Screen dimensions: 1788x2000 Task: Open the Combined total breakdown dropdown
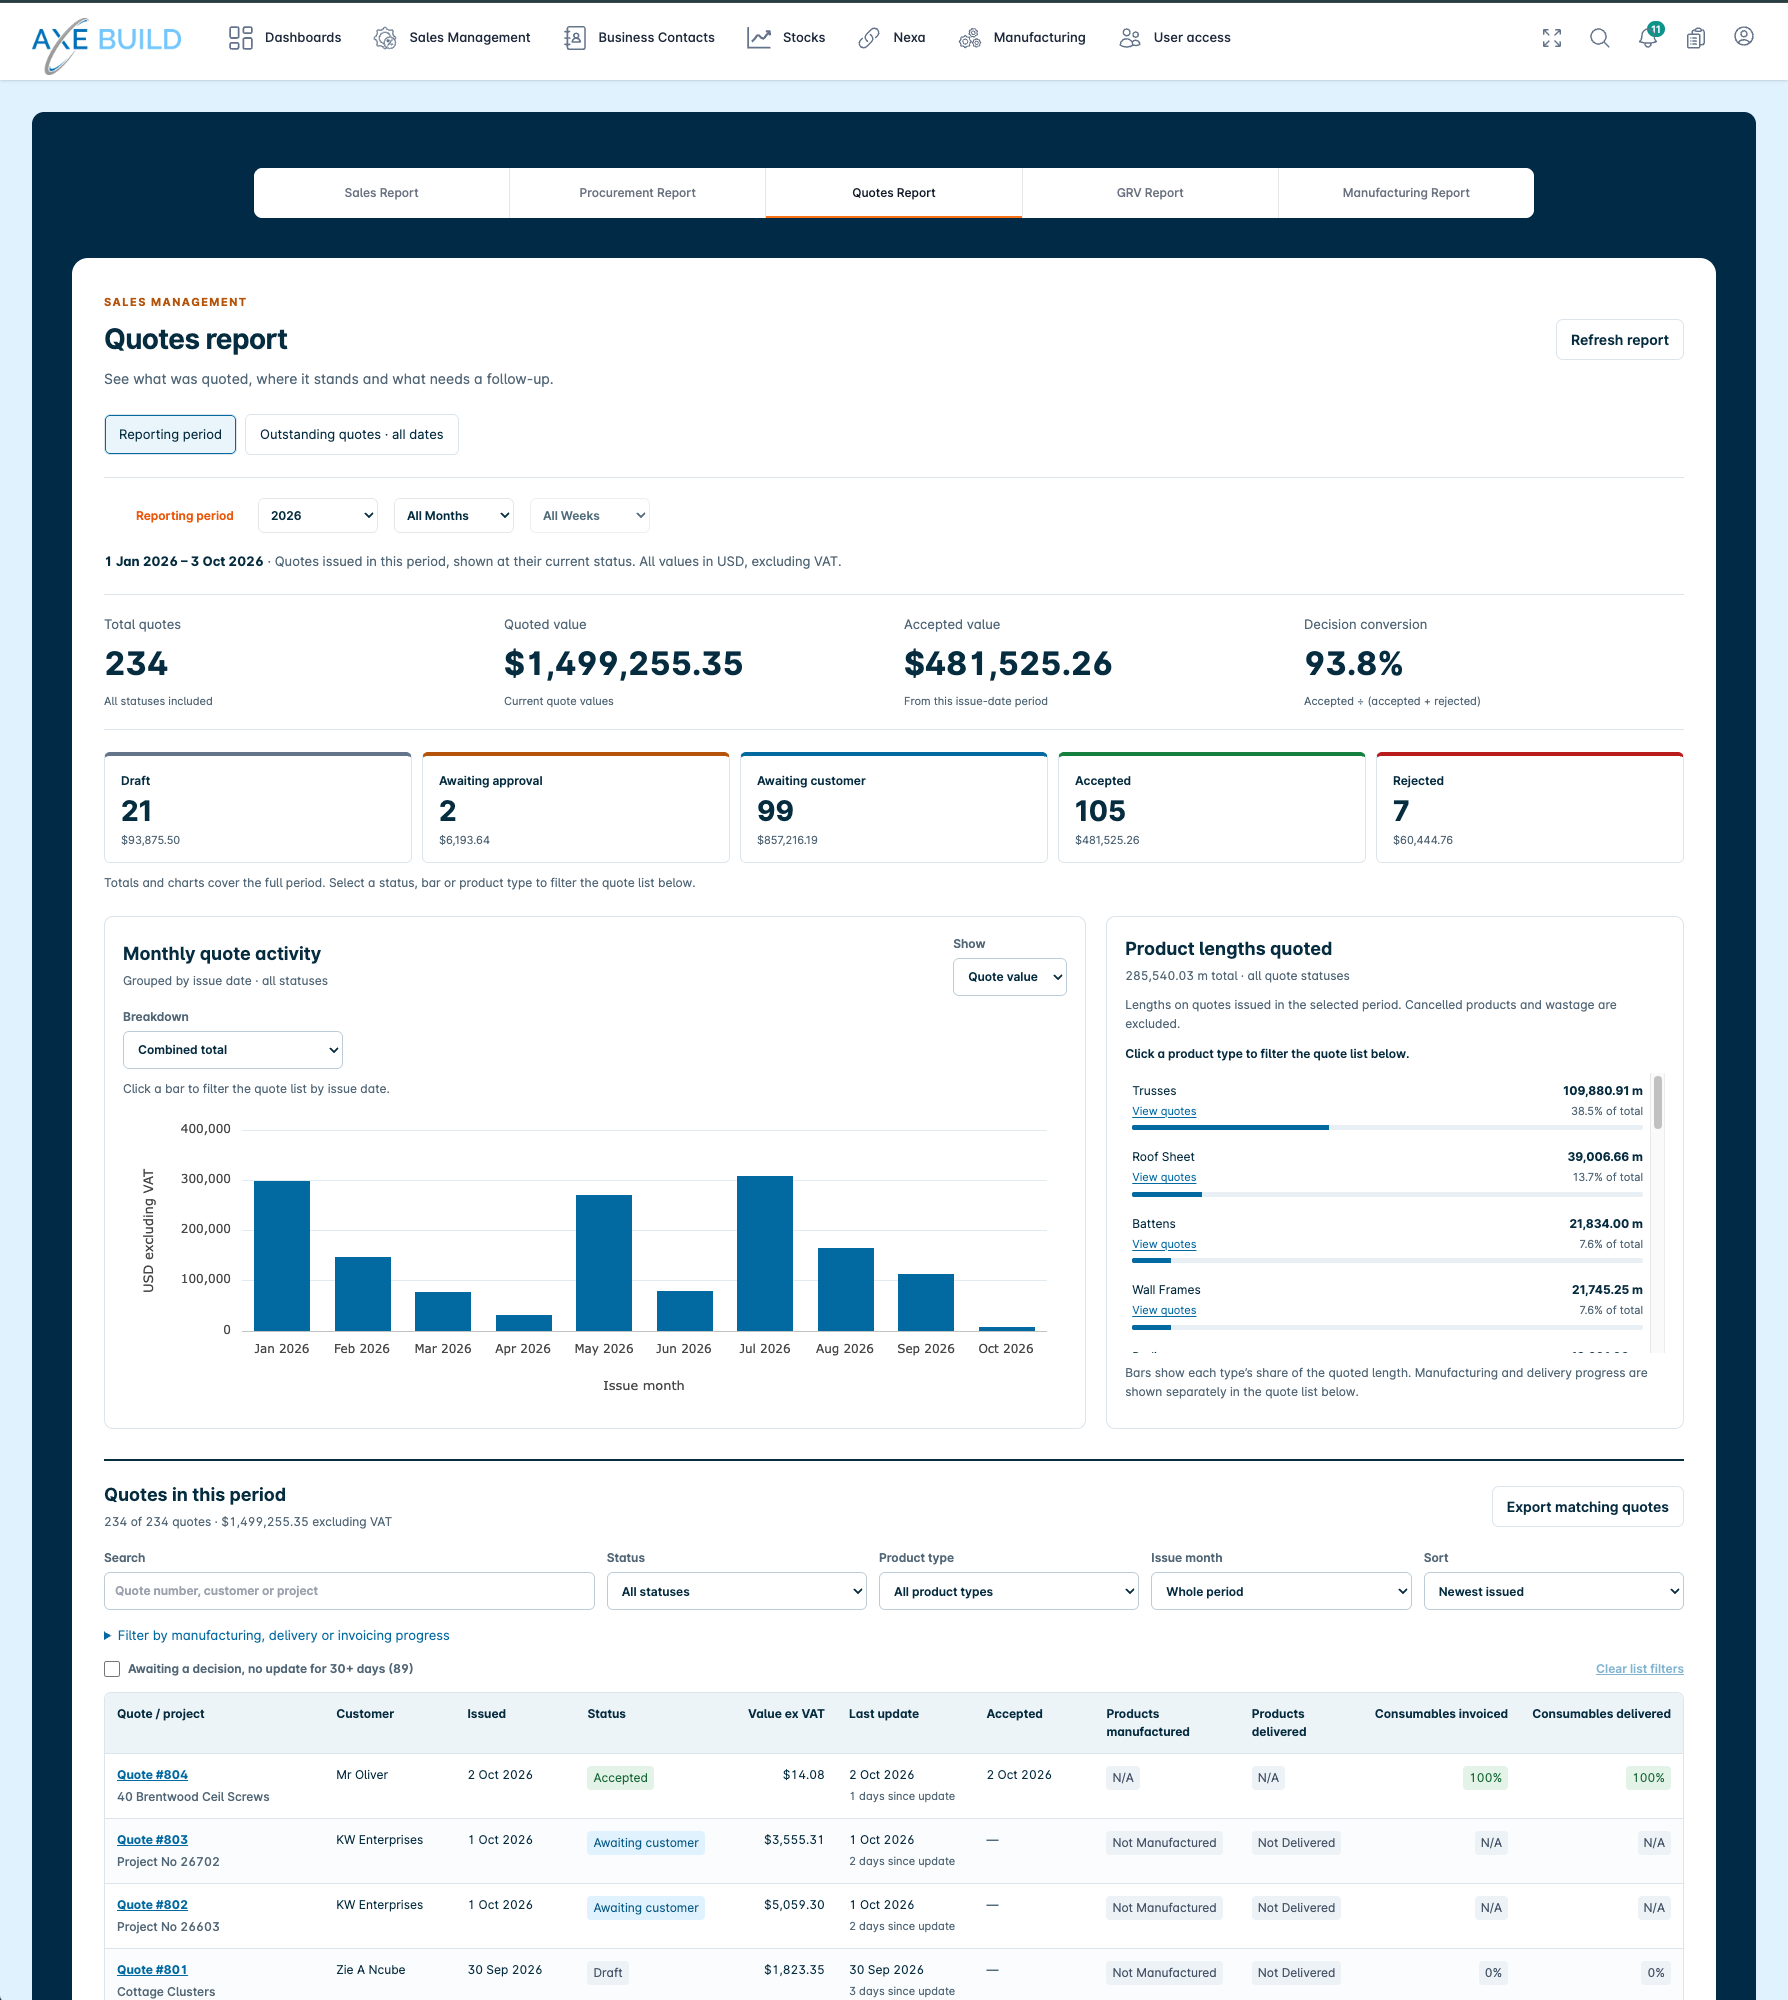[x=233, y=1050]
